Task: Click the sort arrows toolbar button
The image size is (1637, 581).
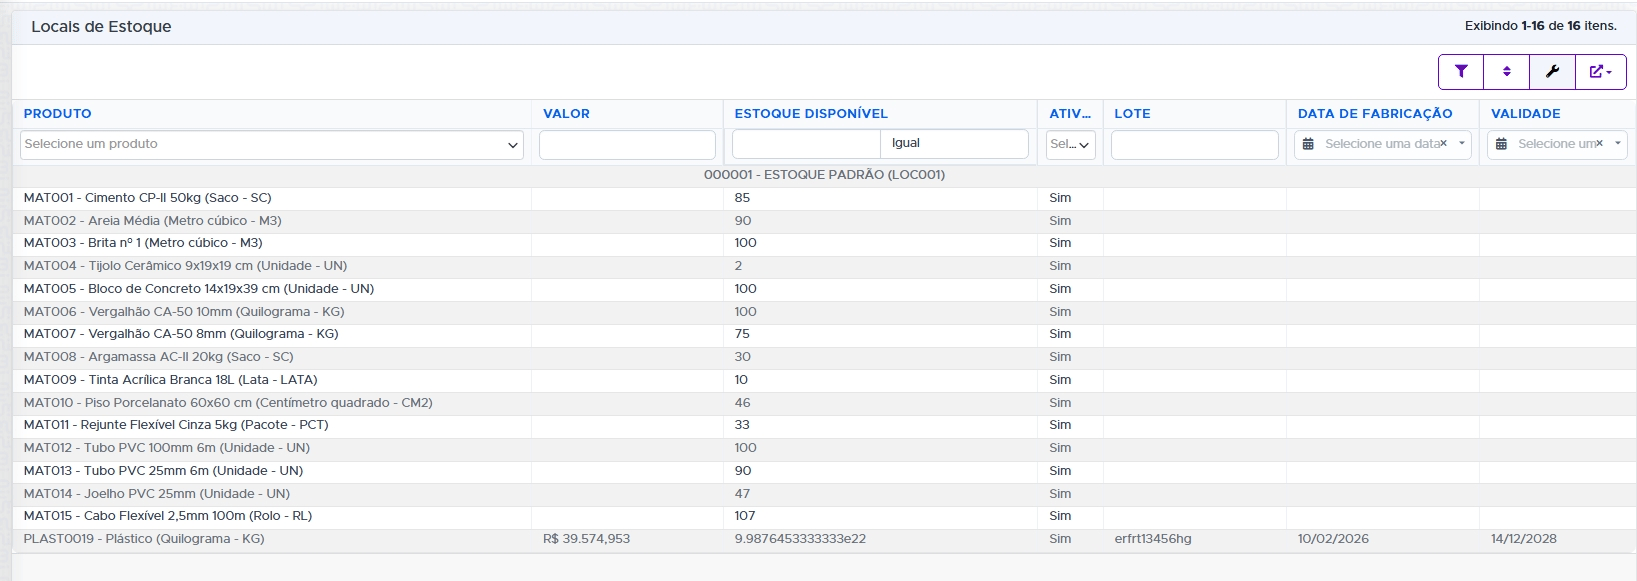Action: click(1507, 72)
